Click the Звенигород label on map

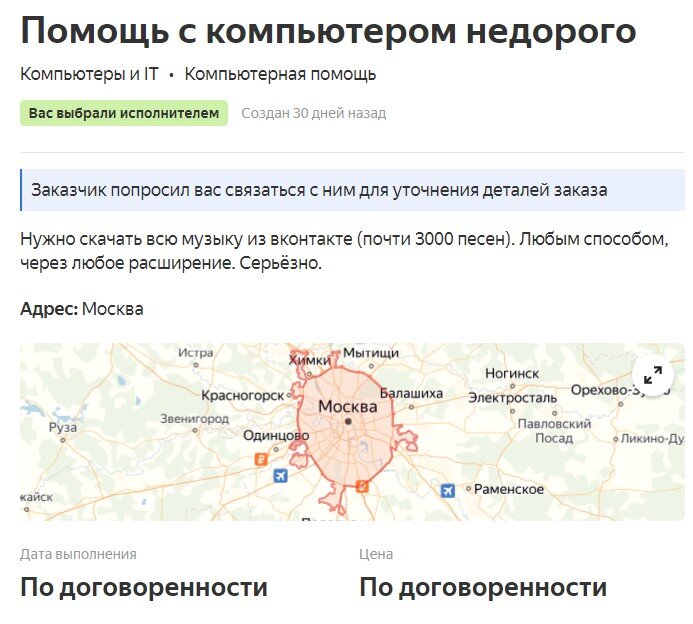click(x=194, y=419)
